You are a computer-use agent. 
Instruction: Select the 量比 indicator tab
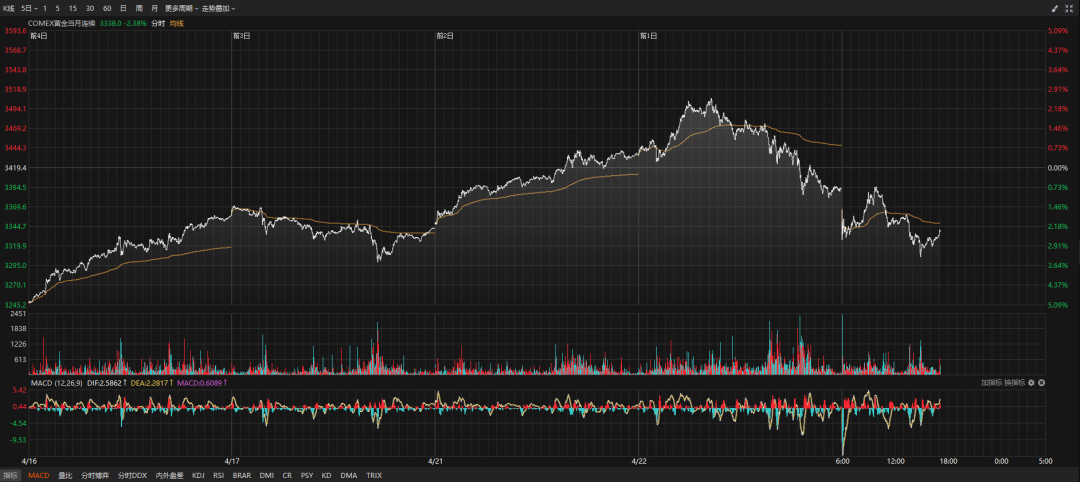click(65, 475)
